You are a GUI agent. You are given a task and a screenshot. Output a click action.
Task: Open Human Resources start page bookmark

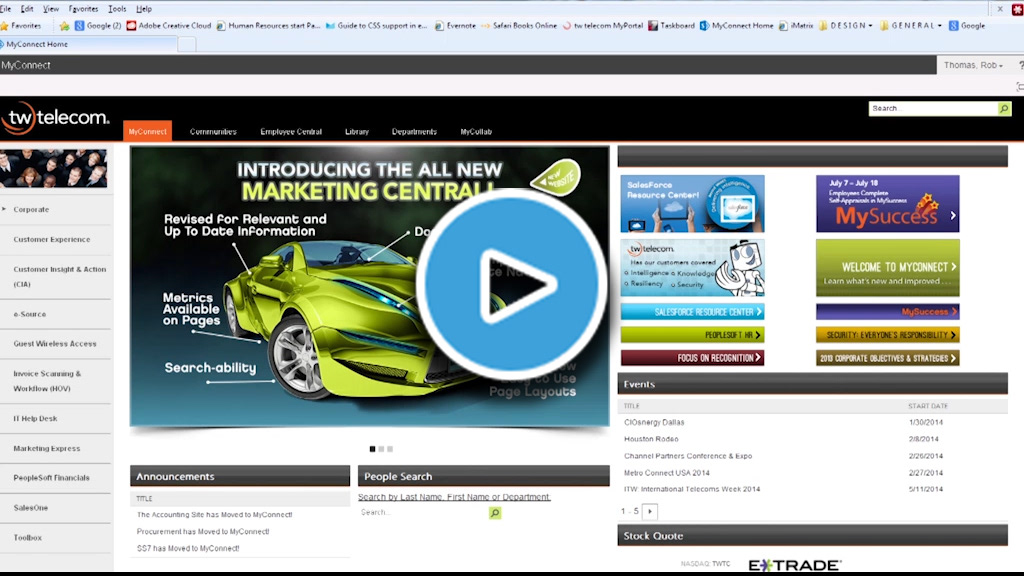click(x=268, y=25)
